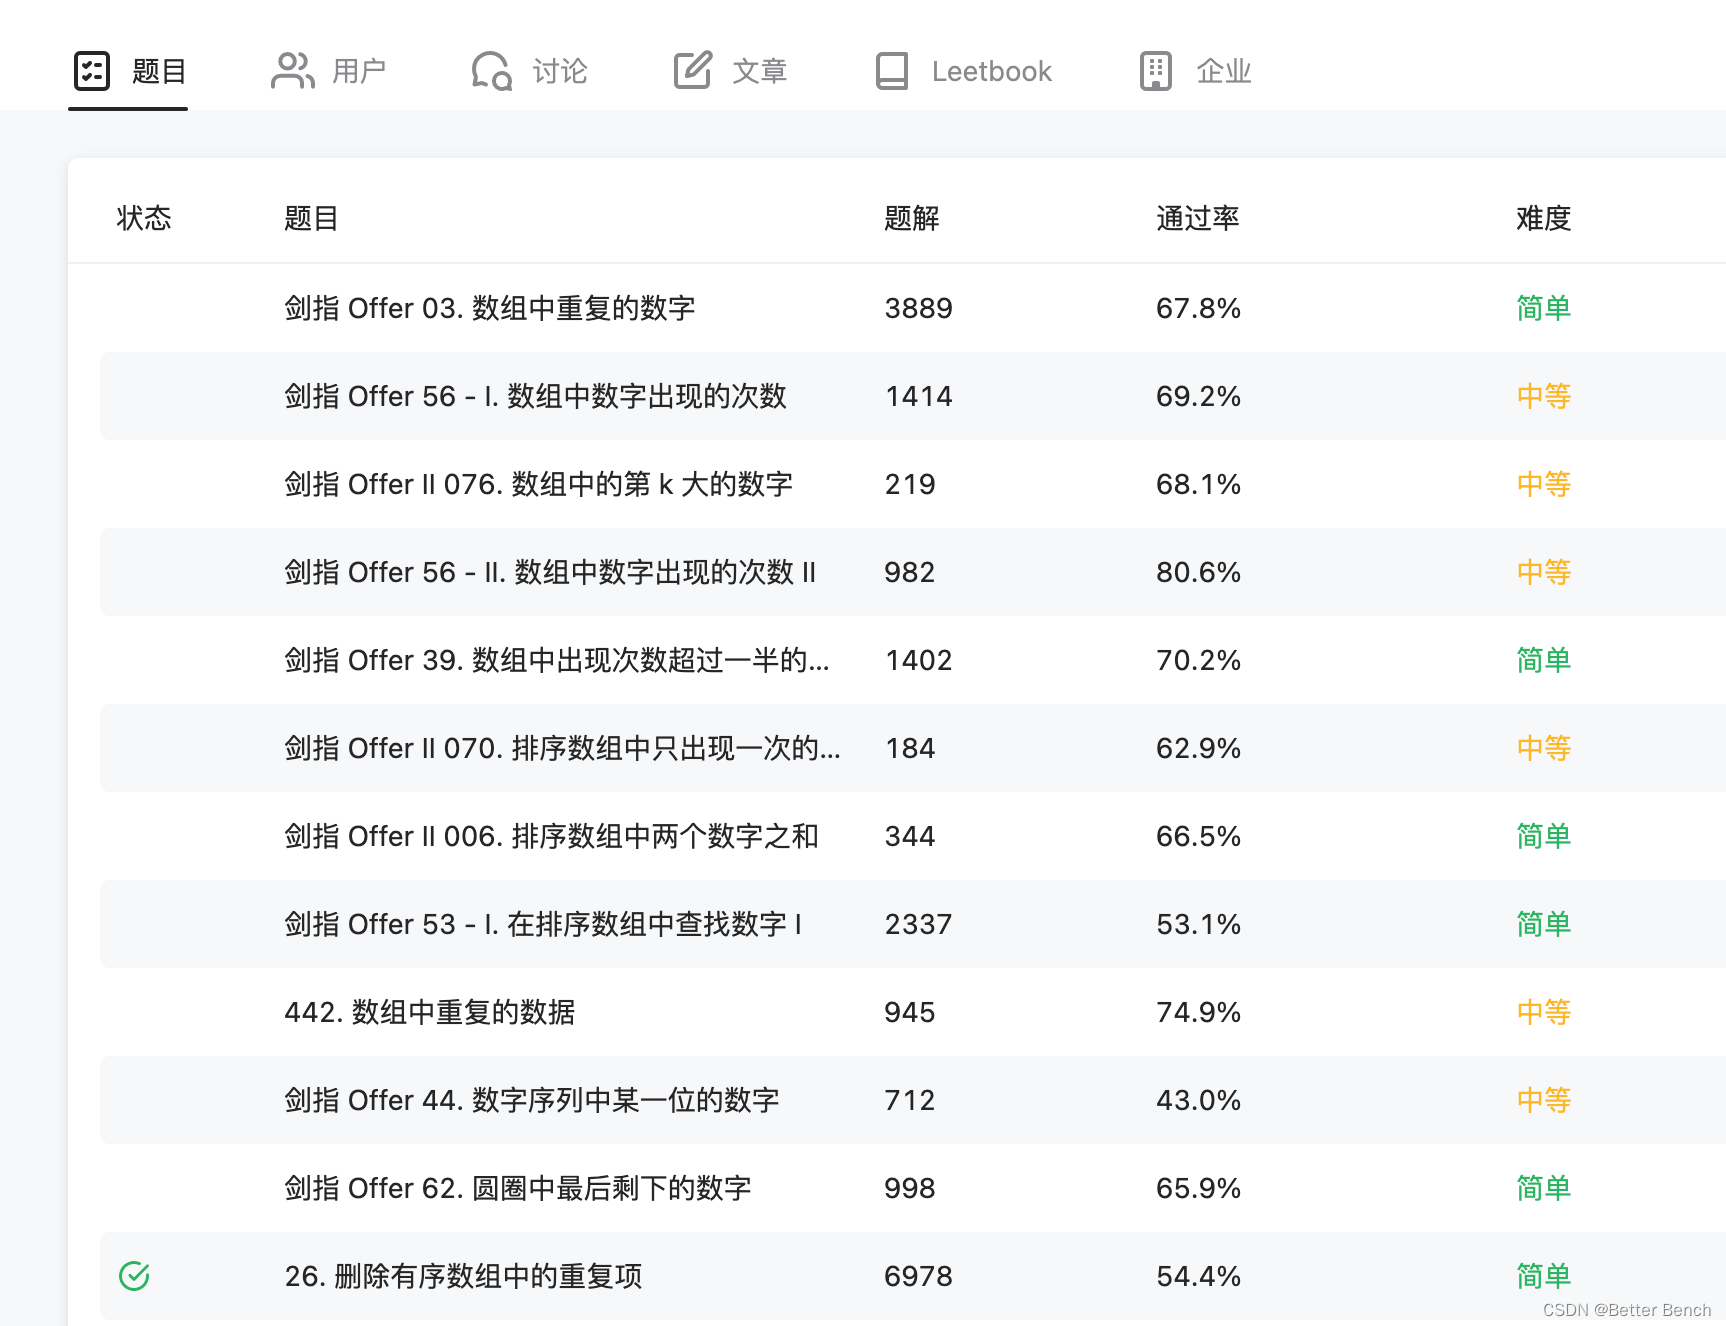1726x1326 pixels.
Task: Select the 企业 tab
Action: pyautogui.click(x=1196, y=72)
